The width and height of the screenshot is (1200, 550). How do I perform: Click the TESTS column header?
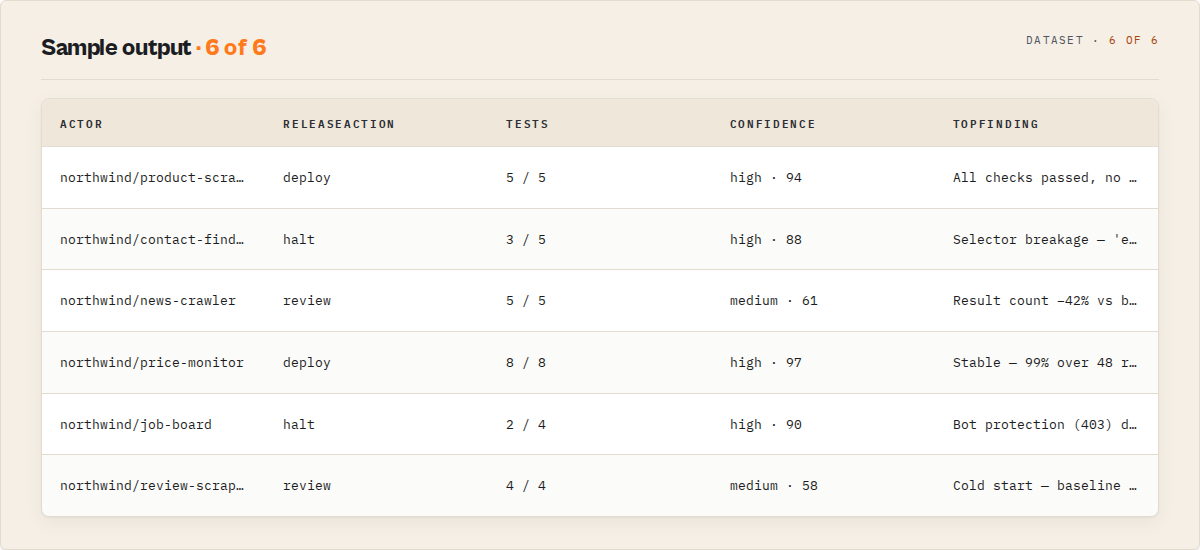click(527, 124)
